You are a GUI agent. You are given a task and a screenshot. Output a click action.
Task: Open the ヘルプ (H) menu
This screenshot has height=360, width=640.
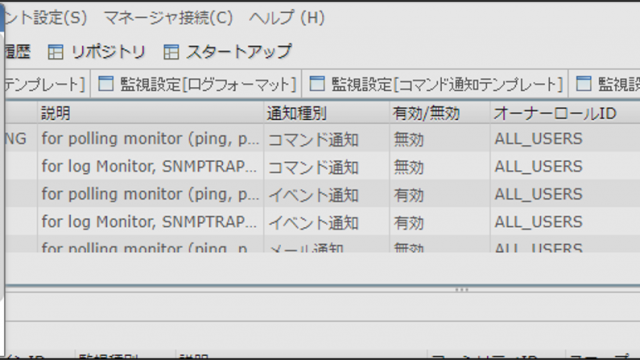coord(287,18)
